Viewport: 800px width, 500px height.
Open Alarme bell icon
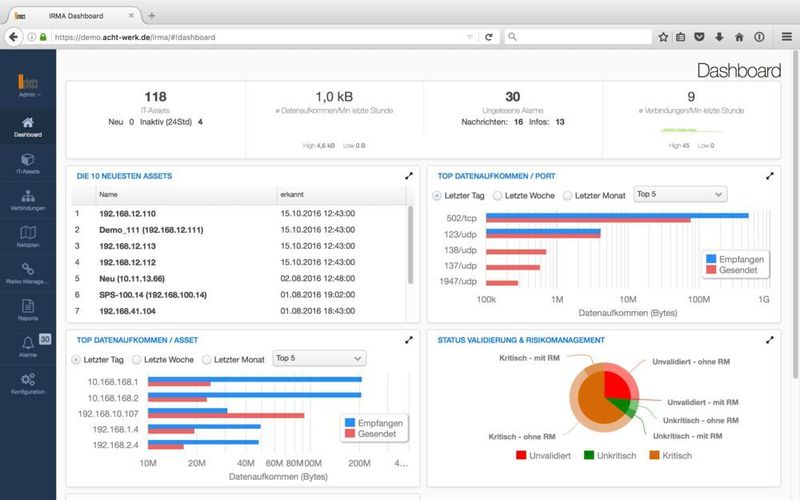(27, 346)
